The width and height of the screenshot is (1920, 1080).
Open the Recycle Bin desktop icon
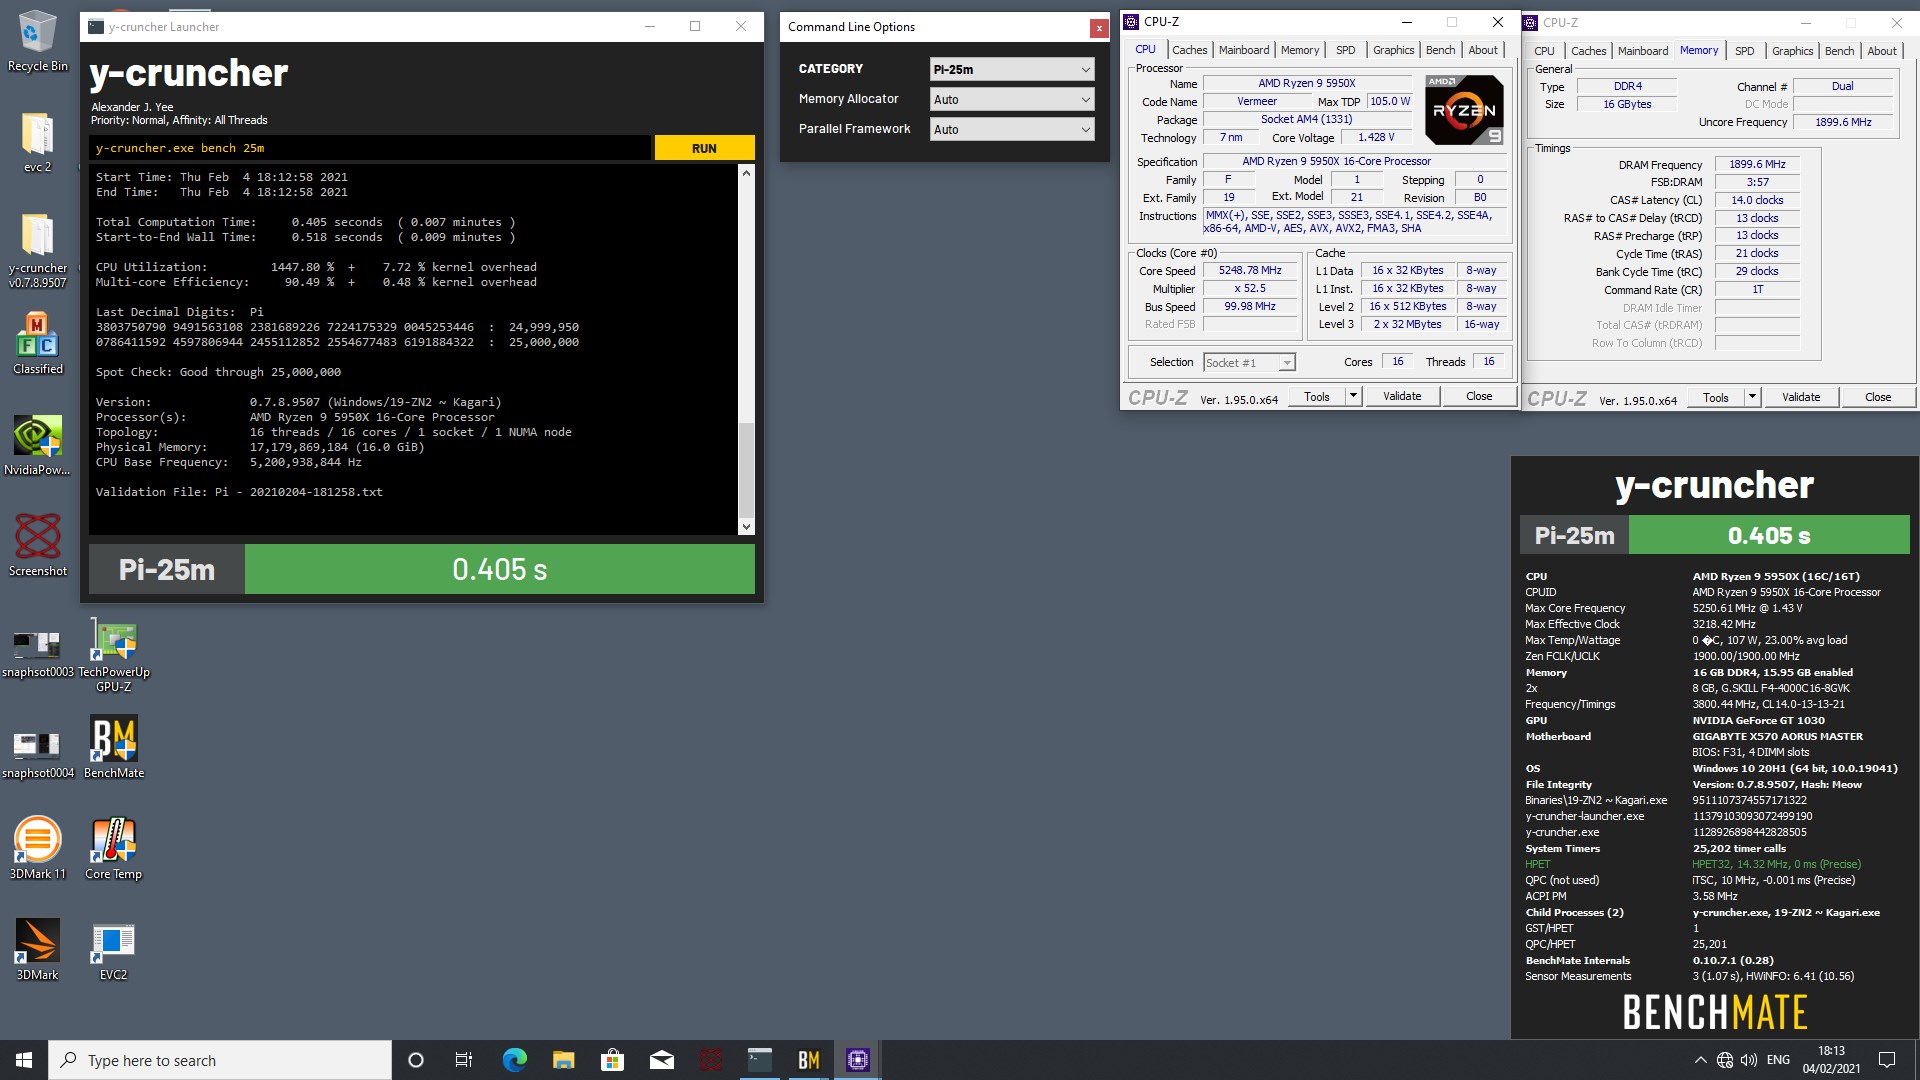coord(37,42)
